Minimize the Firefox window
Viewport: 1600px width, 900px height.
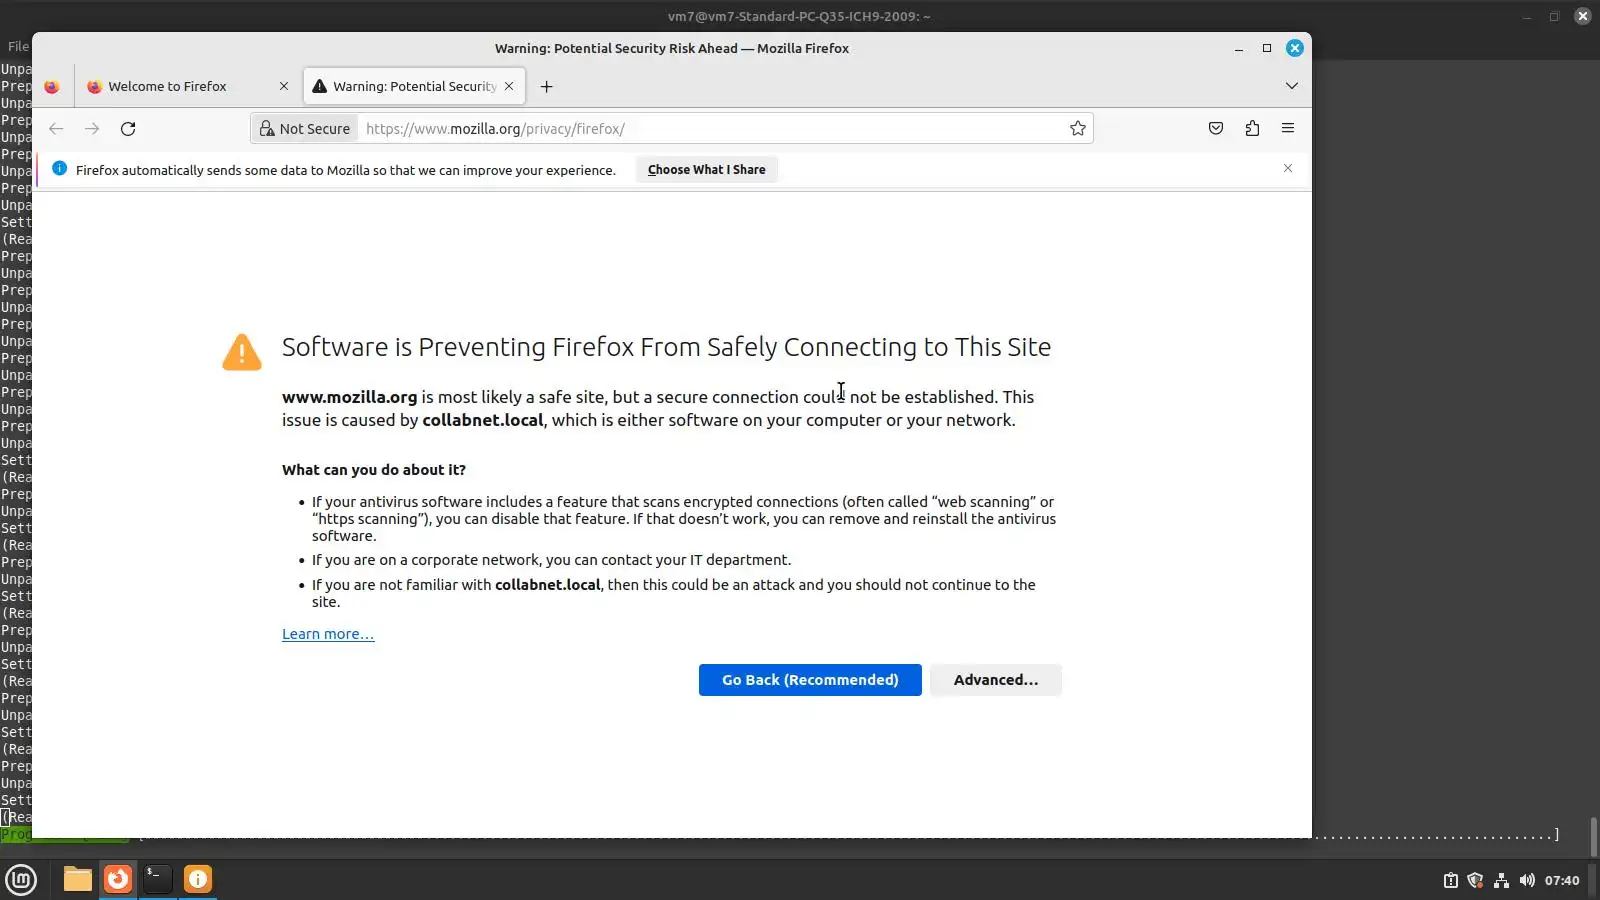click(x=1239, y=48)
